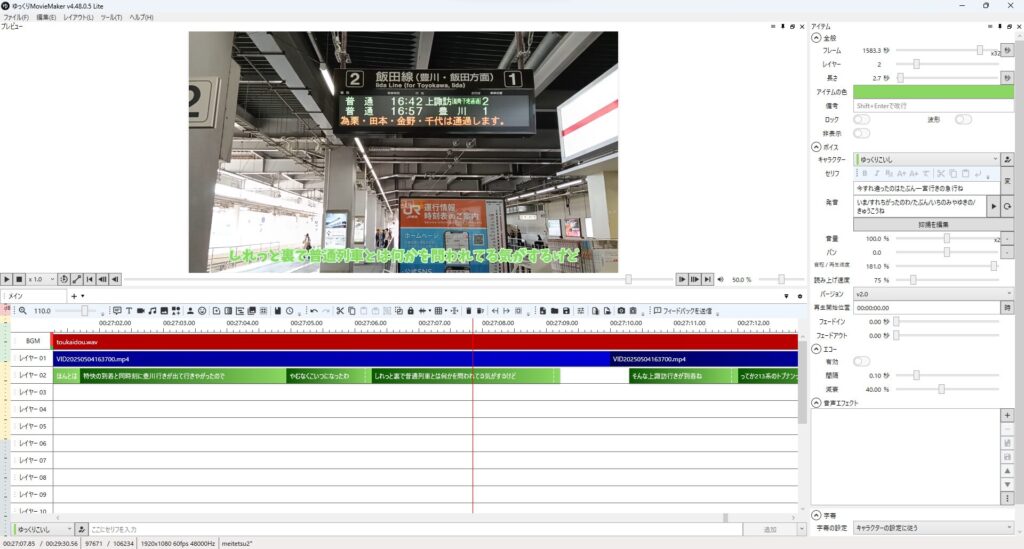Open the ツール(T) menu
The width and height of the screenshot is (1024, 549).
point(111,17)
